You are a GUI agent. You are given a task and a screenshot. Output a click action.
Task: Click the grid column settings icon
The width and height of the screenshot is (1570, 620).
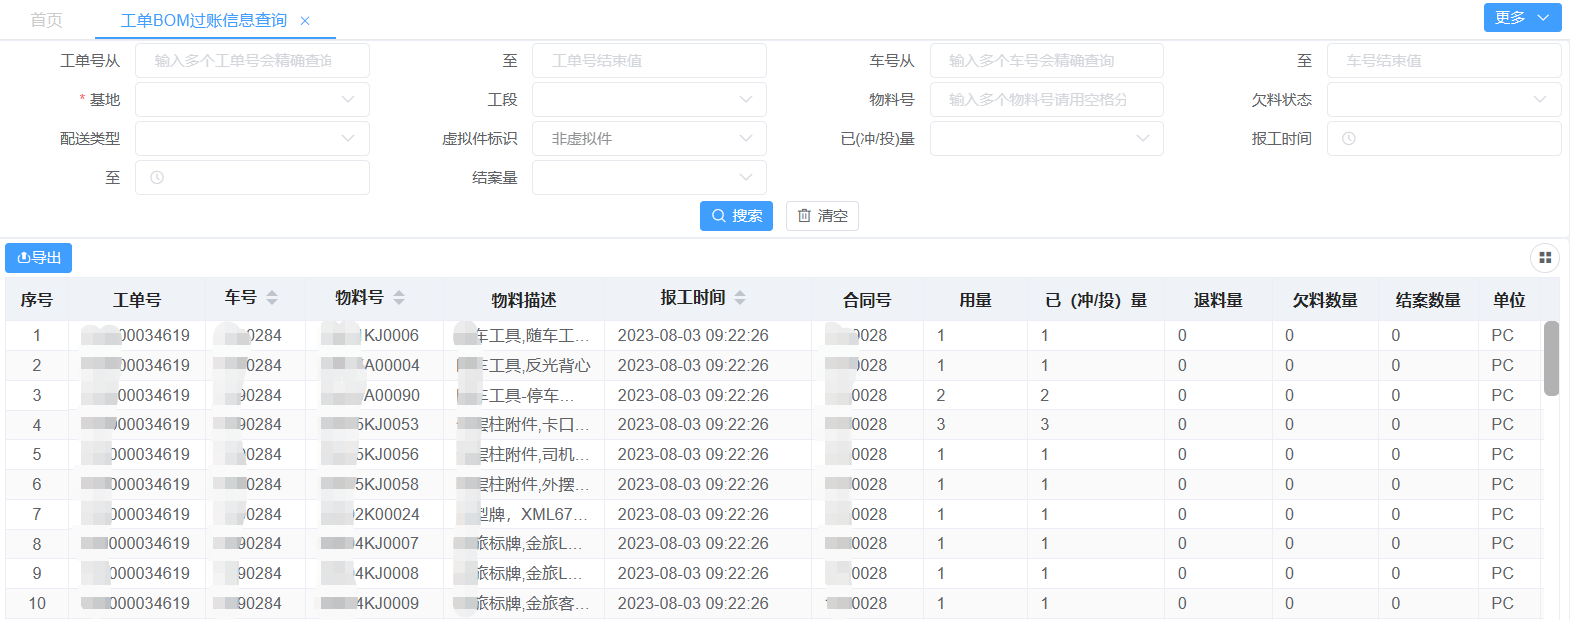tap(1544, 258)
